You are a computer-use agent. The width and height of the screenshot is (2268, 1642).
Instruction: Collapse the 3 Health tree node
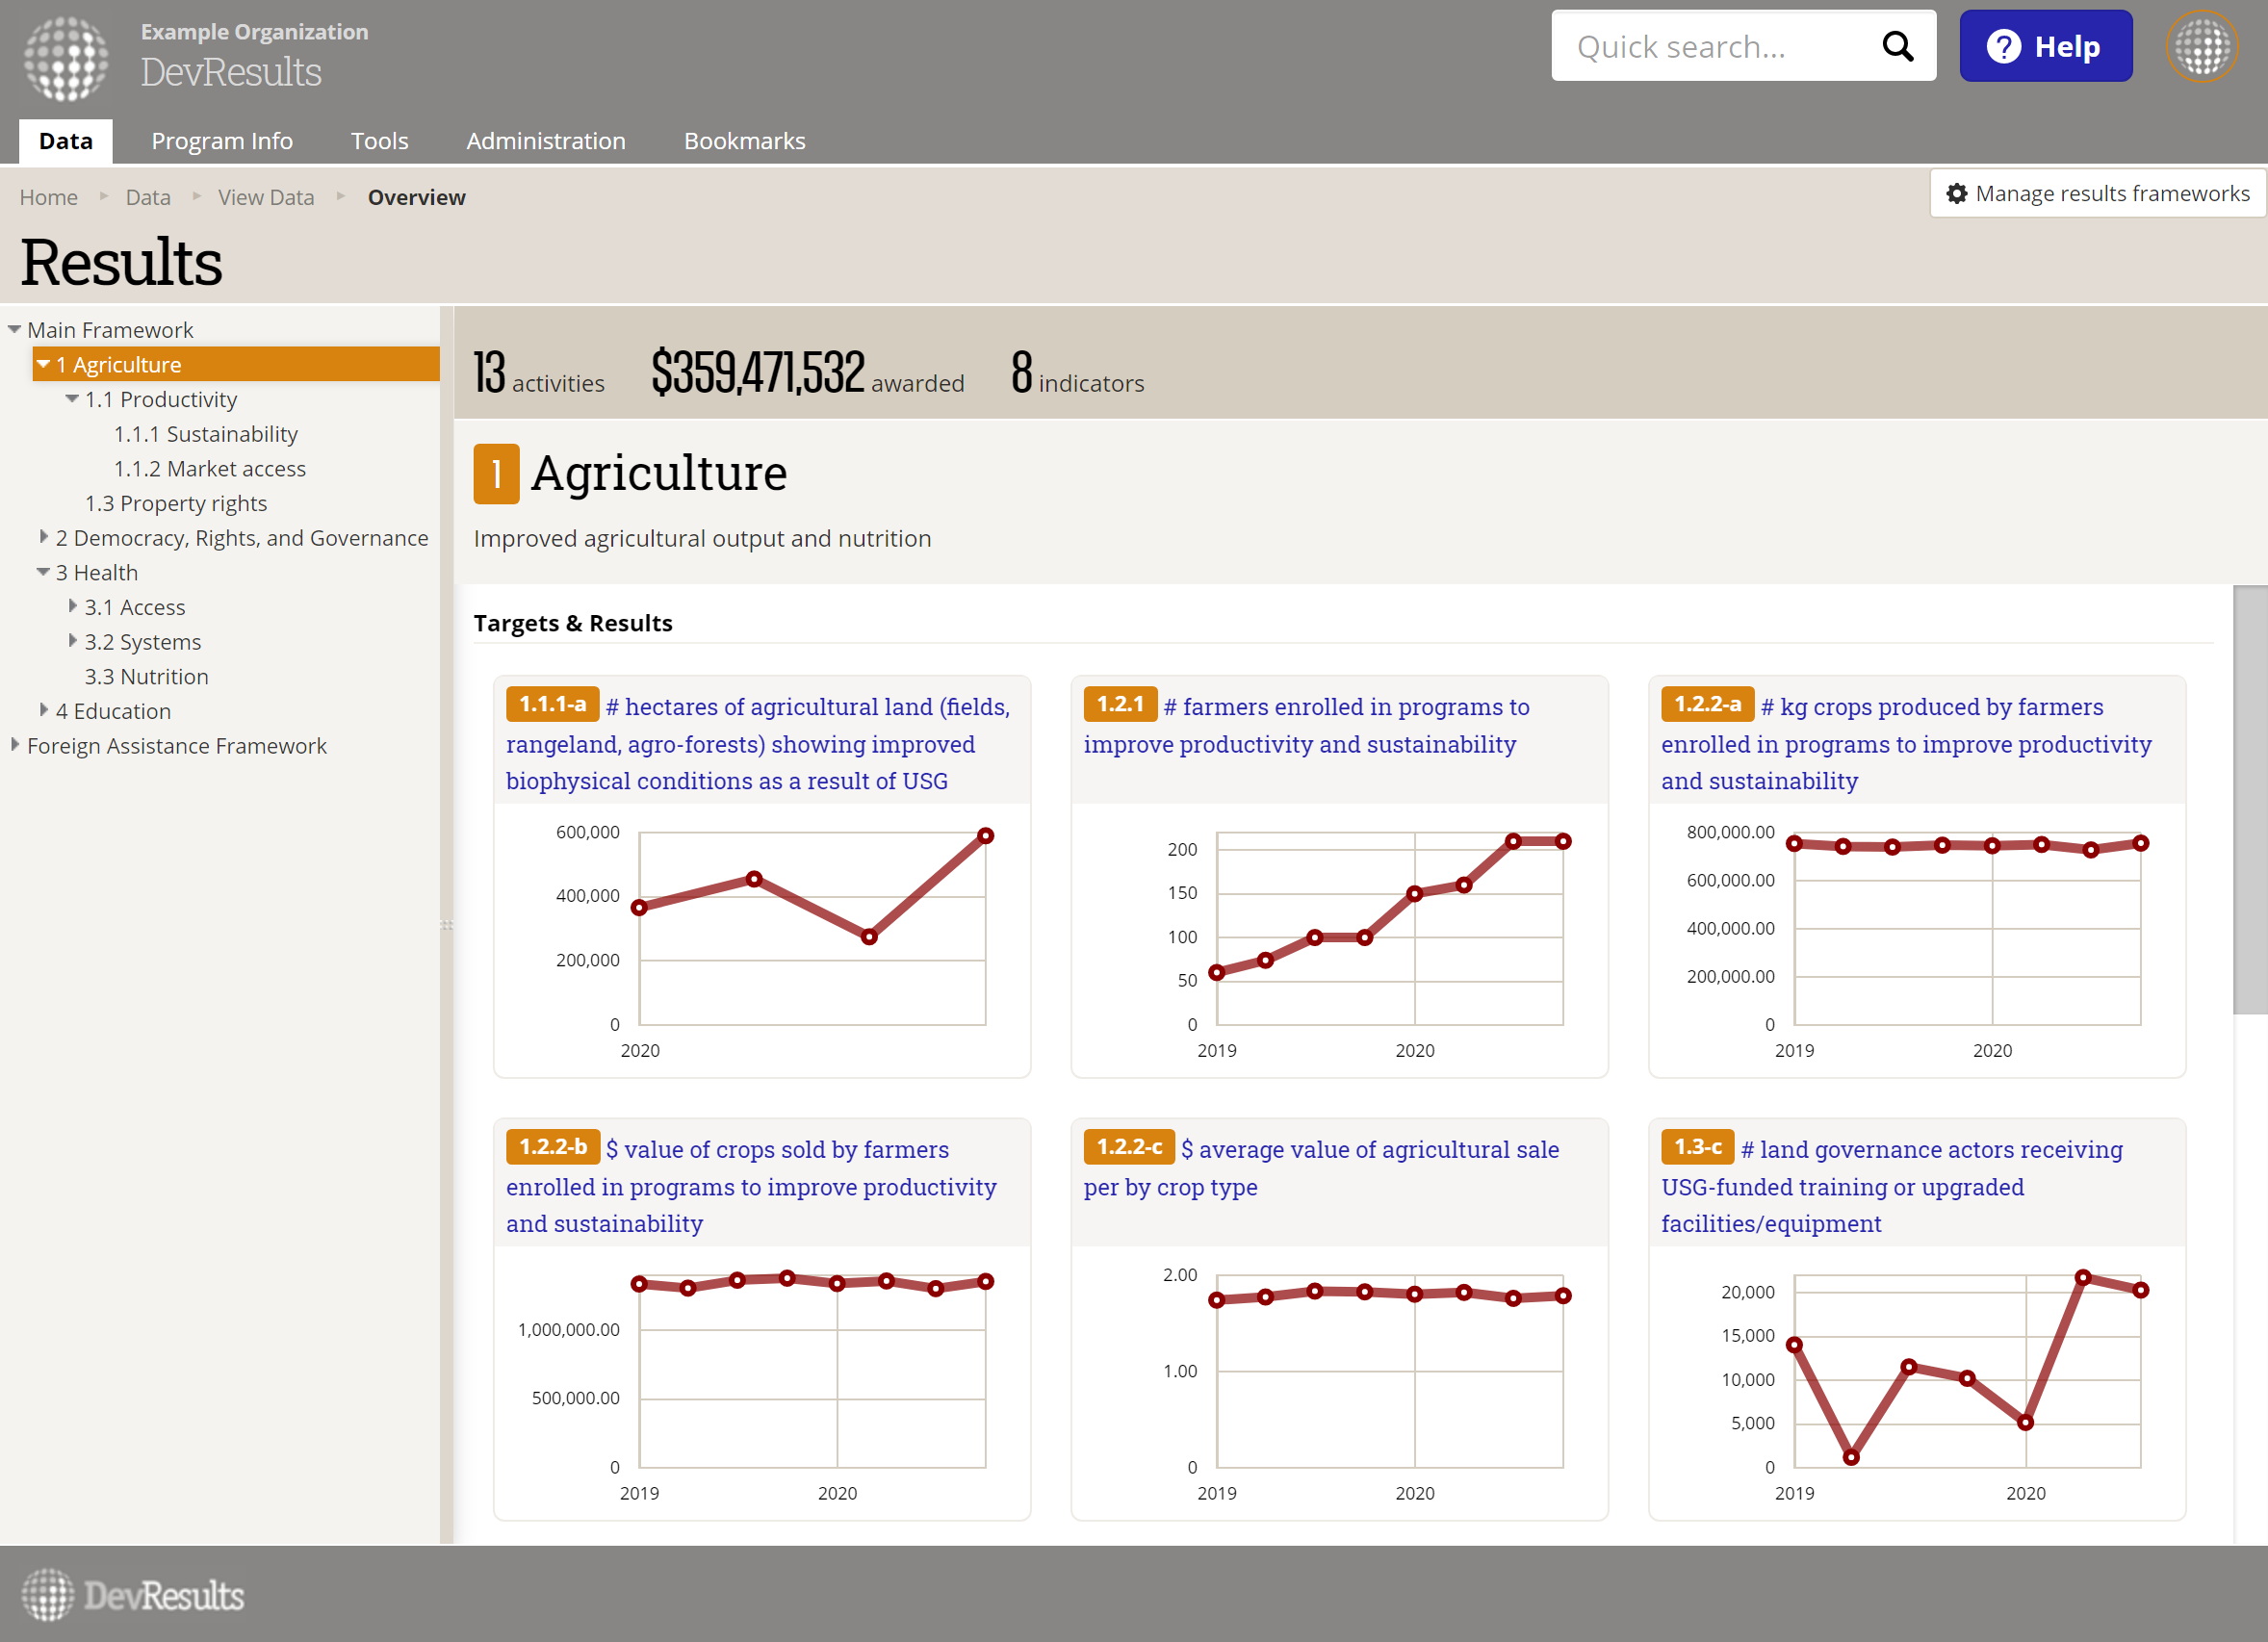click(x=43, y=572)
